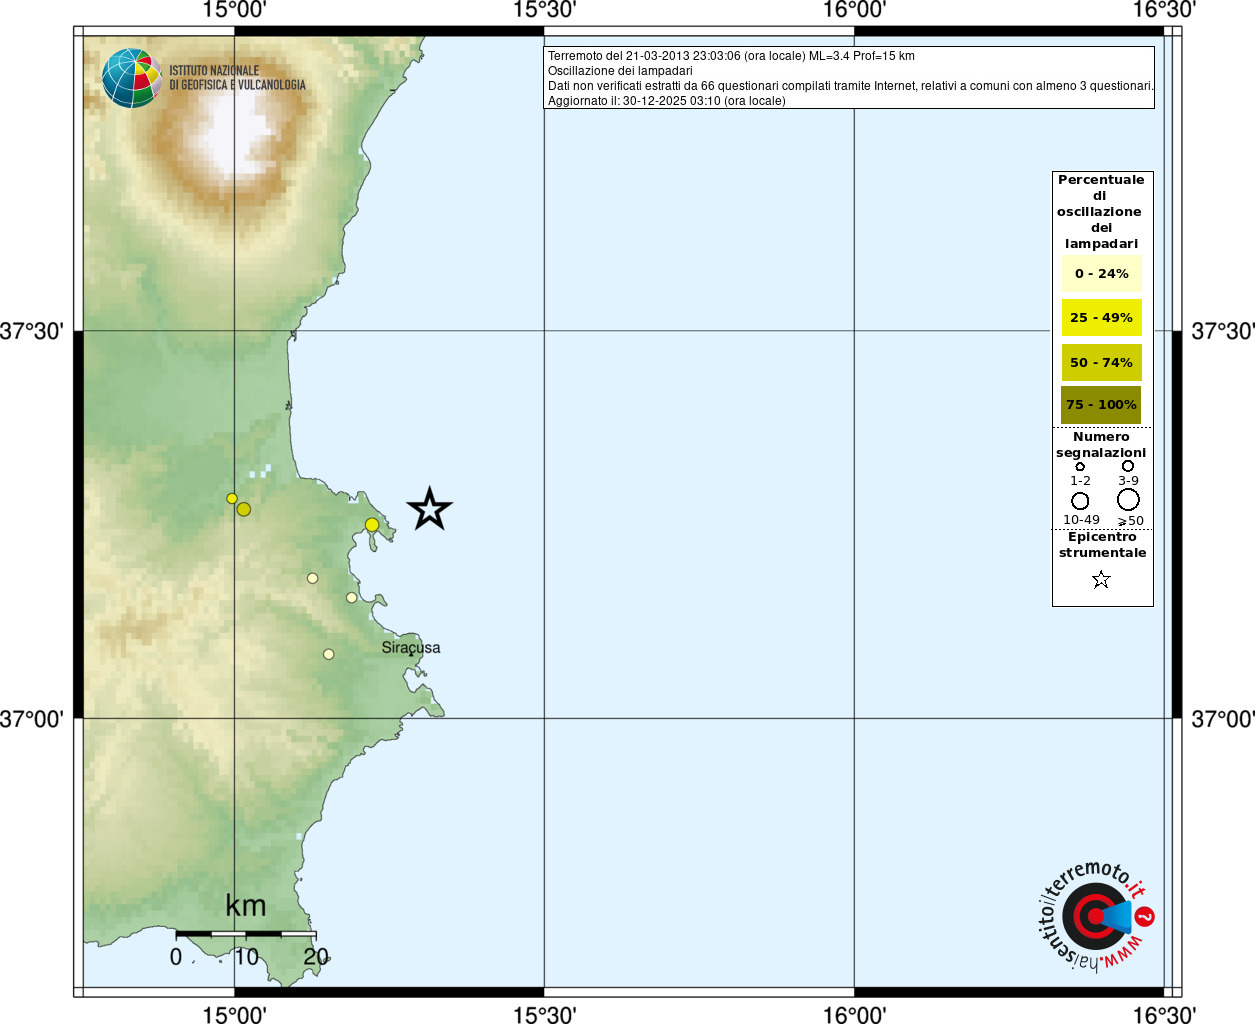Image resolution: width=1255 pixels, height=1024 pixels.
Task: Click the epicenter star on the map
Action: [430, 510]
